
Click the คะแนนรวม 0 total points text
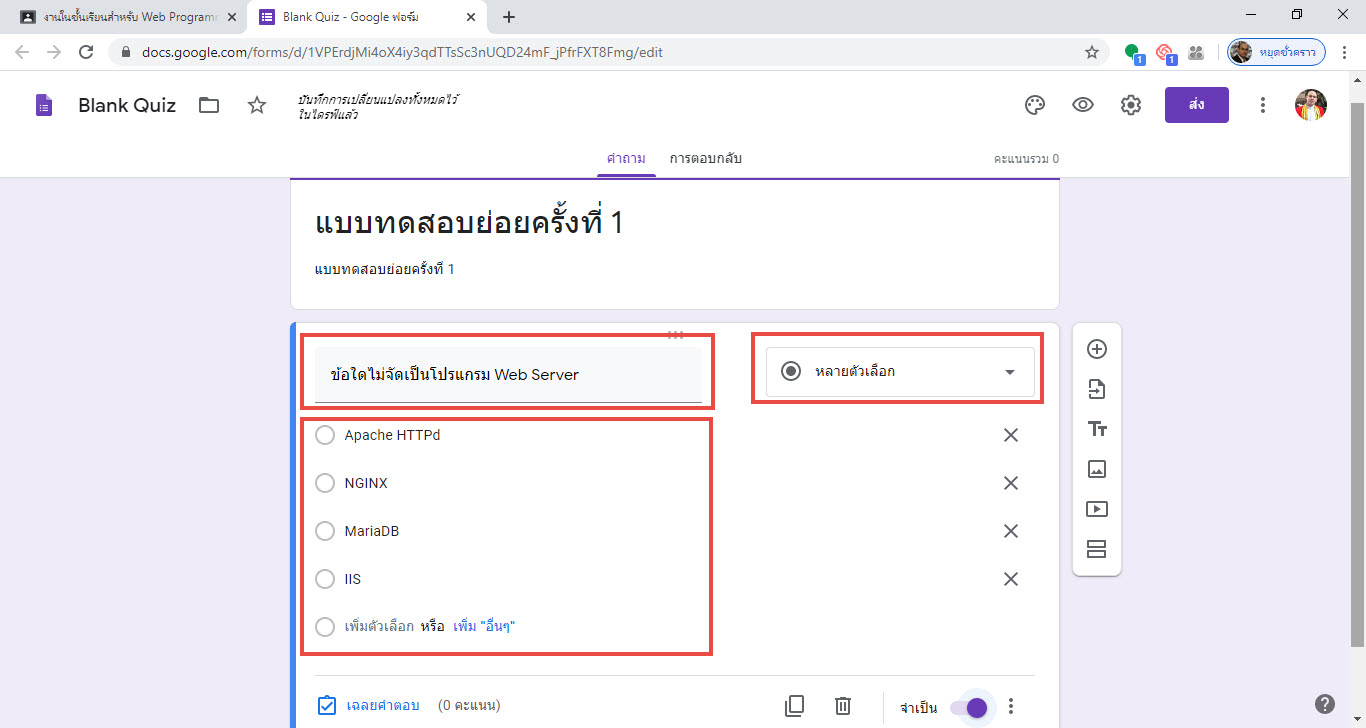[x=1026, y=159]
